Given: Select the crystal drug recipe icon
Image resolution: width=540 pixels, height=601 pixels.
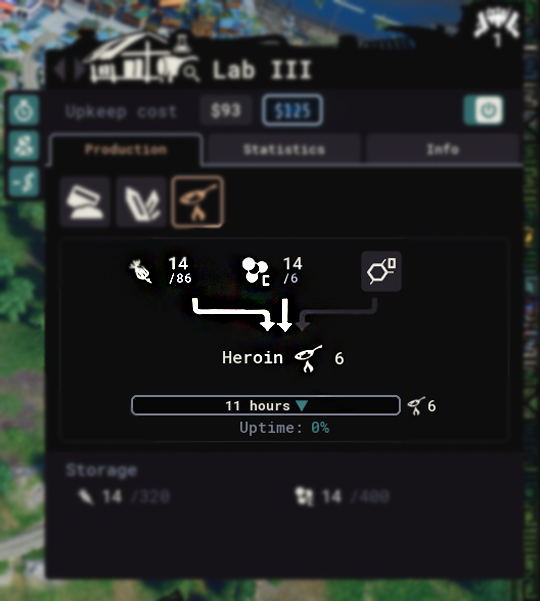Looking at the screenshot, I should pos(141,202).
